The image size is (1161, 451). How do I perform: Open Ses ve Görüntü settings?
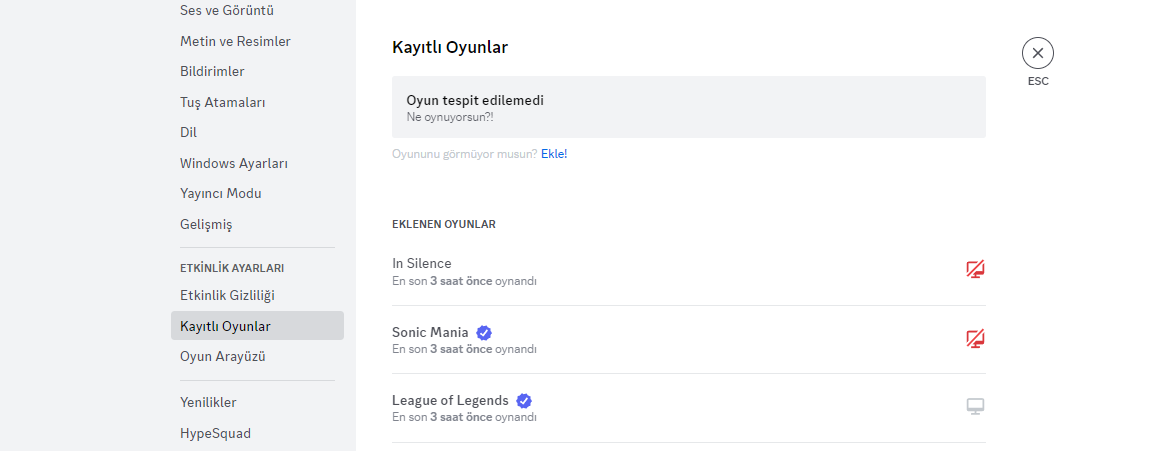pos(227,11)
